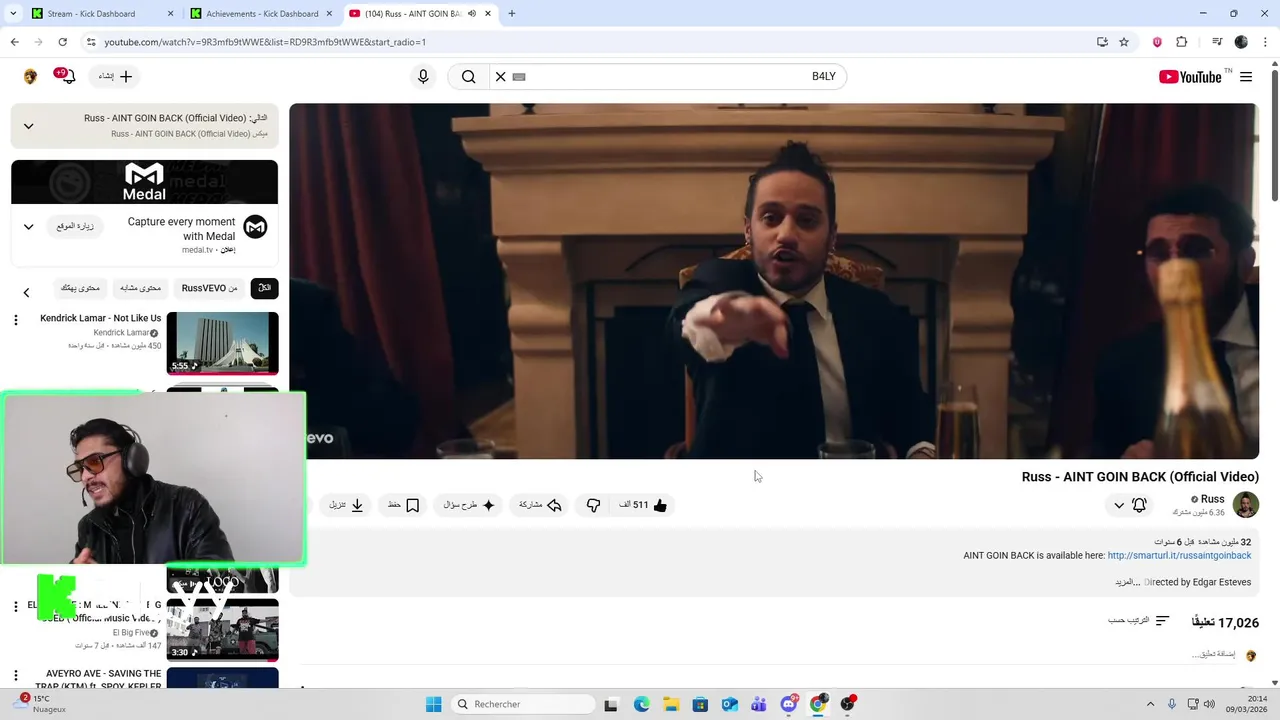Viewport: 1280px width, 720px height.
Task: Switch to Achievements - Kick Dashboard tab
Action: (x=262, y=14)
